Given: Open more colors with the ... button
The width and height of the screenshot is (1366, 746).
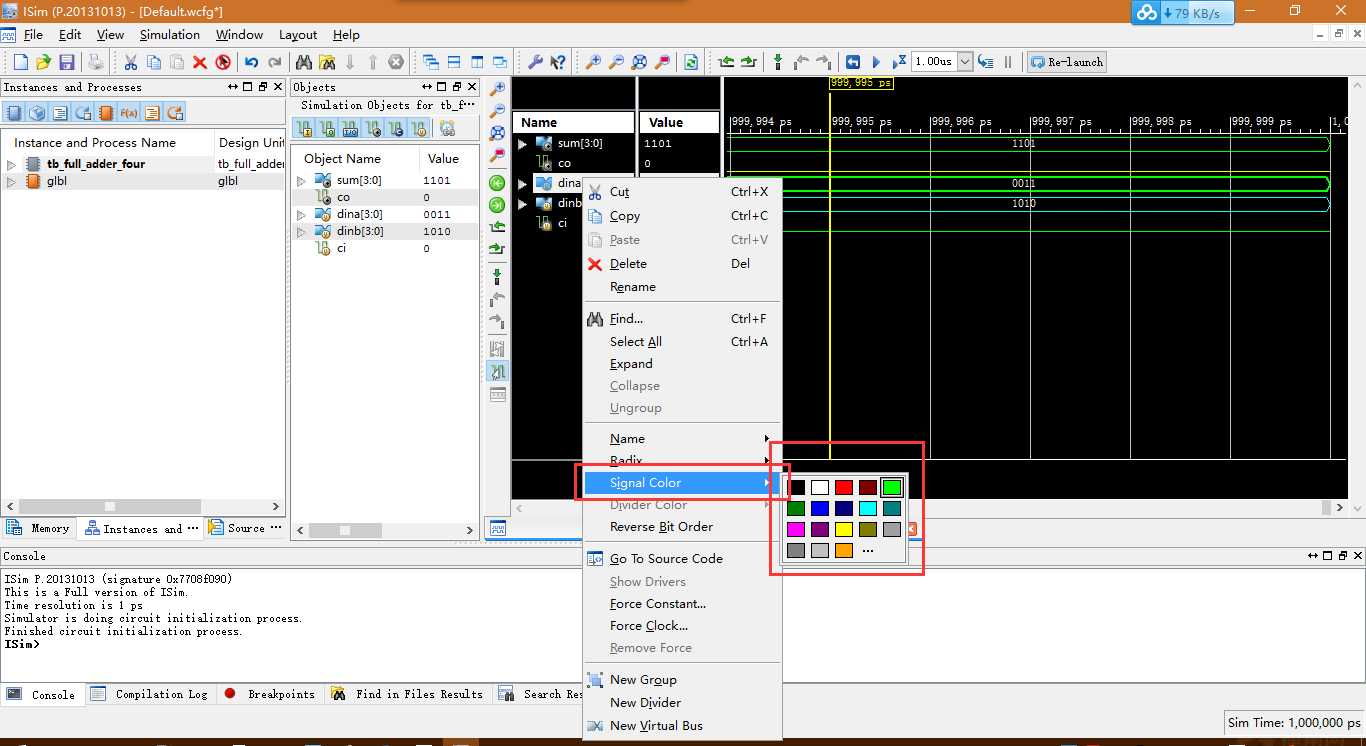Looking at the screenshot, I should coord(868,551).
